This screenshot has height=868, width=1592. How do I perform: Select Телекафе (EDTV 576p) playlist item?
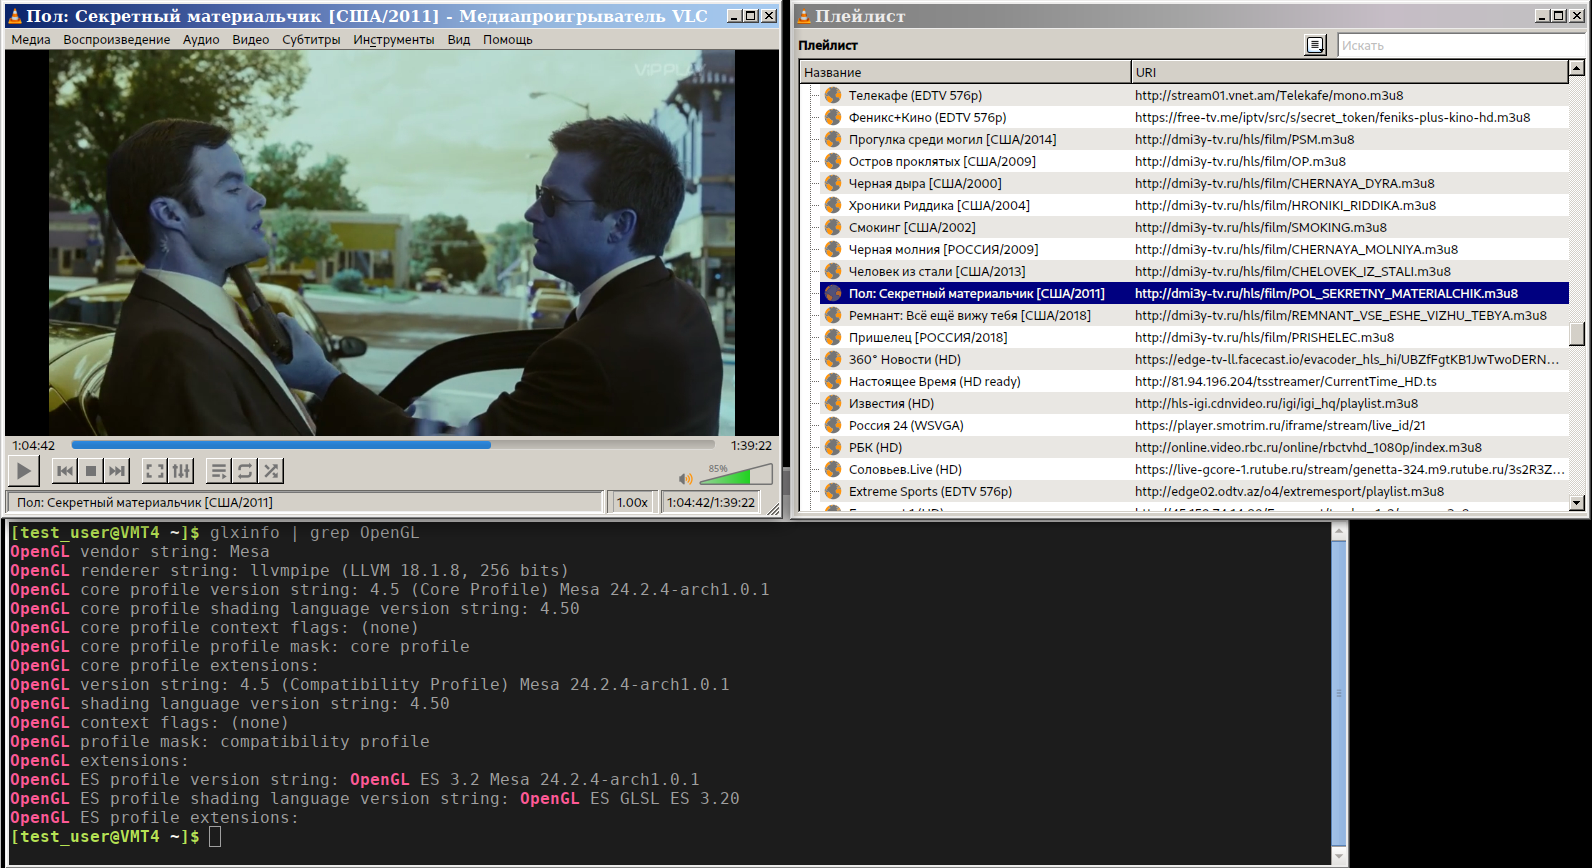(x=1194, y=95)
